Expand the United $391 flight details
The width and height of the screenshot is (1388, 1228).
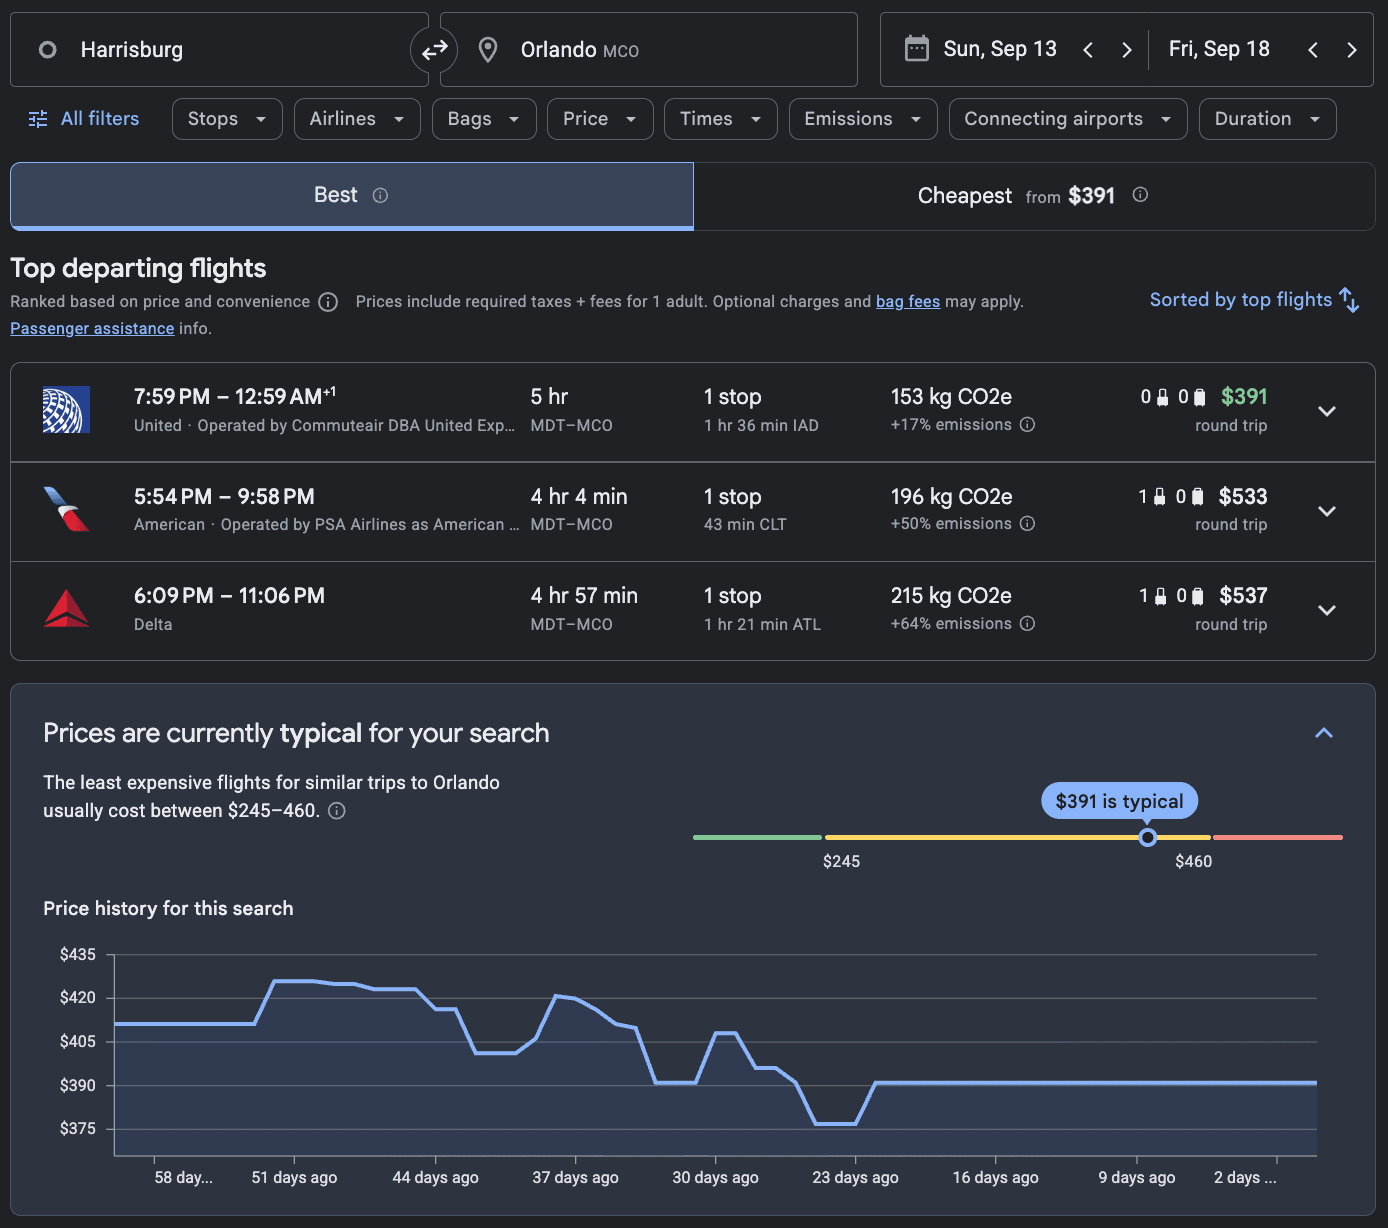(x=1327, y=411)
